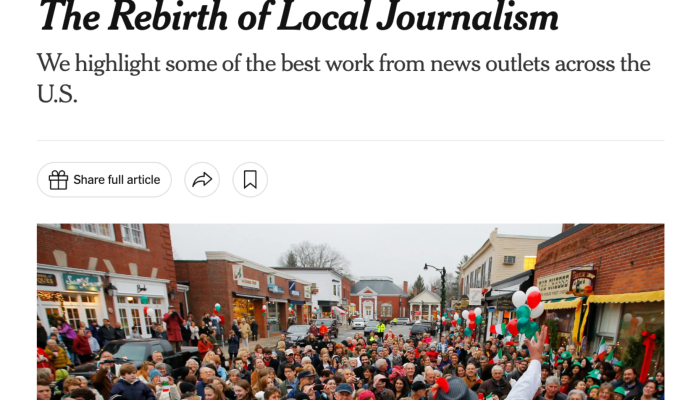680x400 pixels.
Task: Save article with the bookmark icon
Action: 250,180
